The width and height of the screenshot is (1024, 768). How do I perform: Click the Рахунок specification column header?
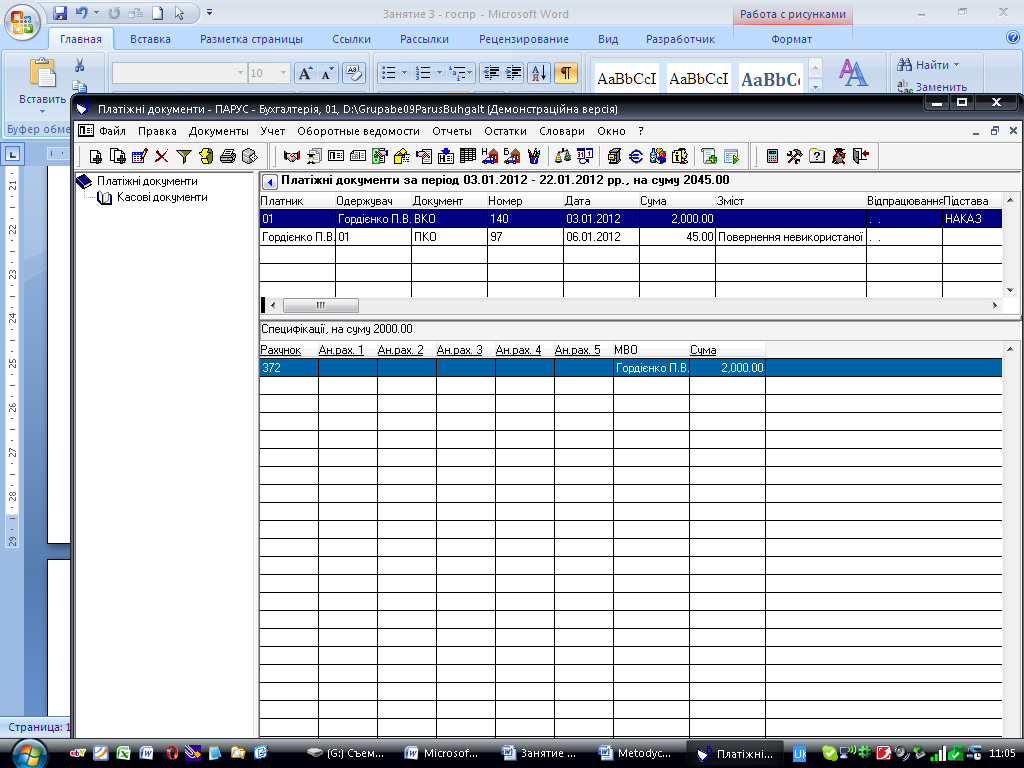click(289, 350)
